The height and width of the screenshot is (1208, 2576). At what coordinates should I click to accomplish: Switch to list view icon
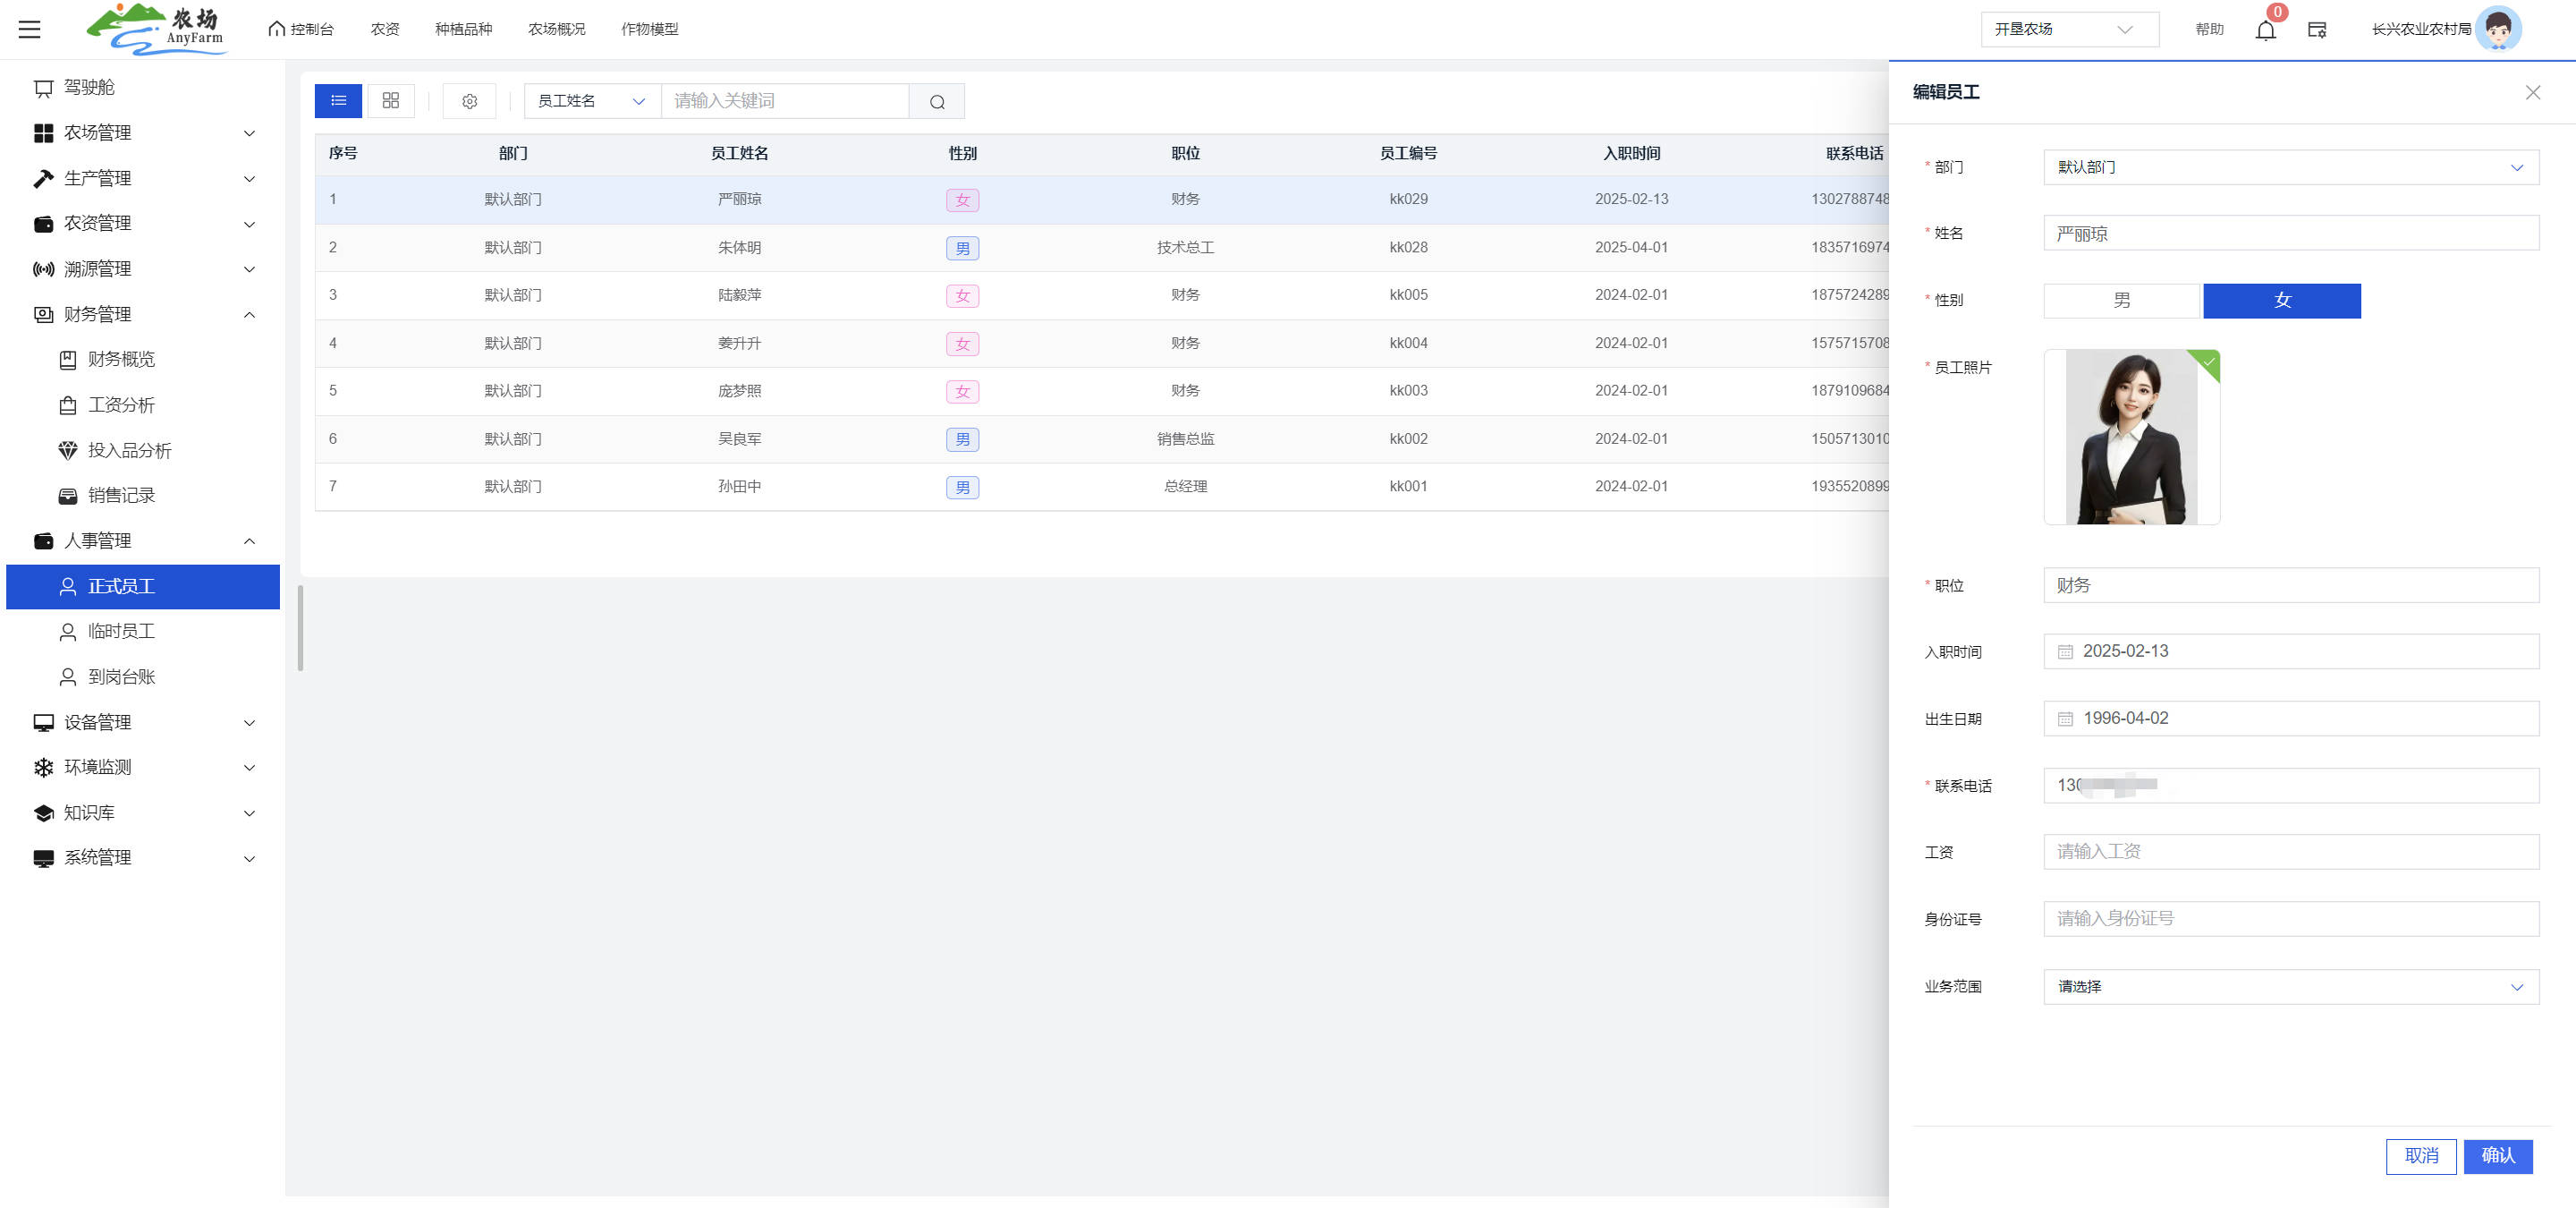338,101
